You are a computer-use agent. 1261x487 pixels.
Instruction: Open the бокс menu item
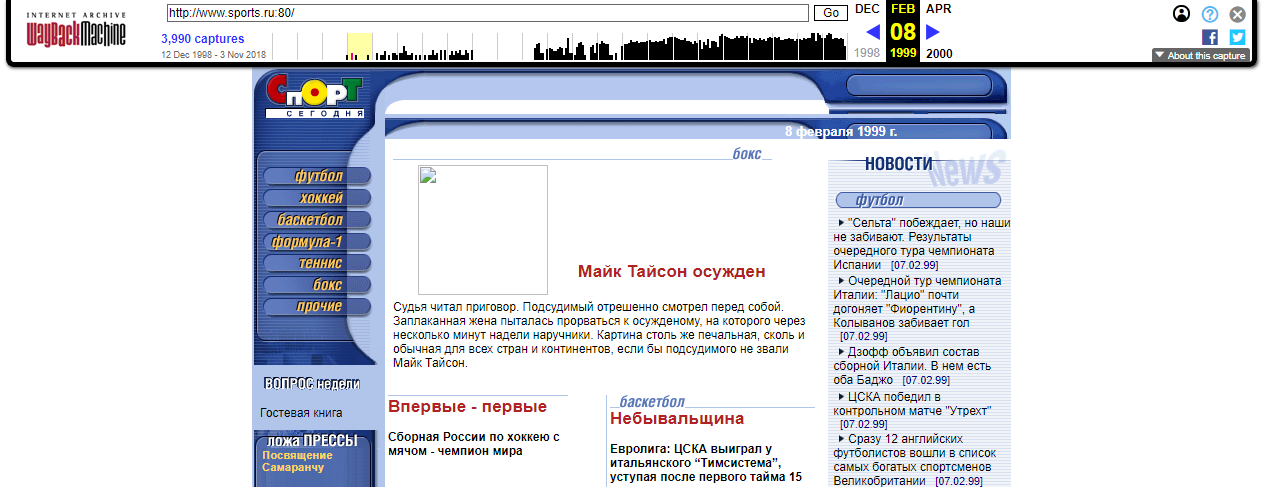[x=317, y=285]
